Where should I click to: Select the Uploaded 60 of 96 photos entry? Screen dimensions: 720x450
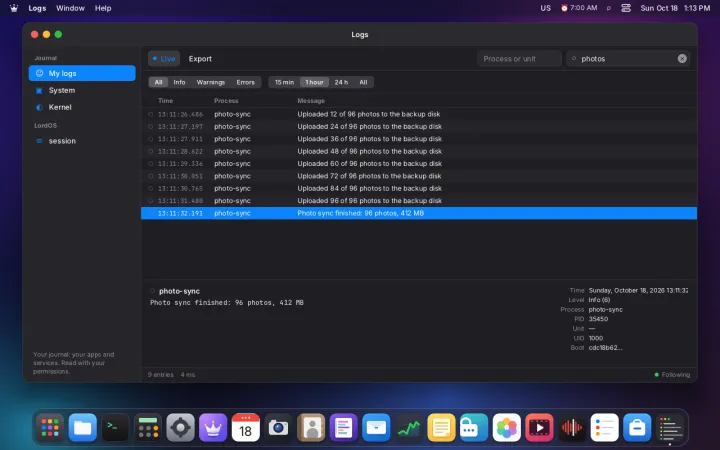(419, 163)
